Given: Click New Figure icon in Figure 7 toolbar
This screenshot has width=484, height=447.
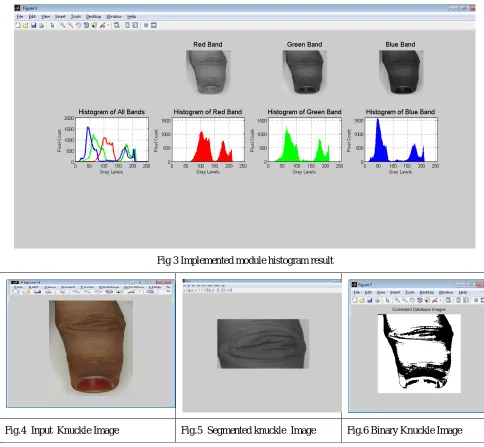Looking at the screenshot, I should coord(355,300).
